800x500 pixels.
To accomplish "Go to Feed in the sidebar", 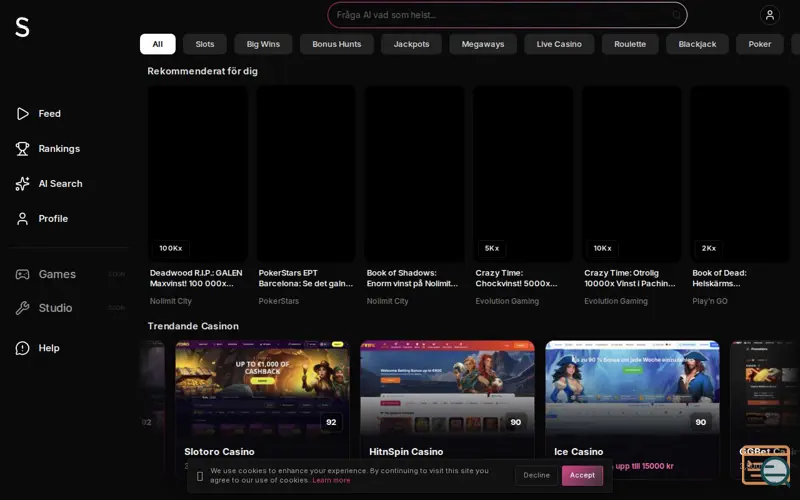I will (x=49, y=113).
